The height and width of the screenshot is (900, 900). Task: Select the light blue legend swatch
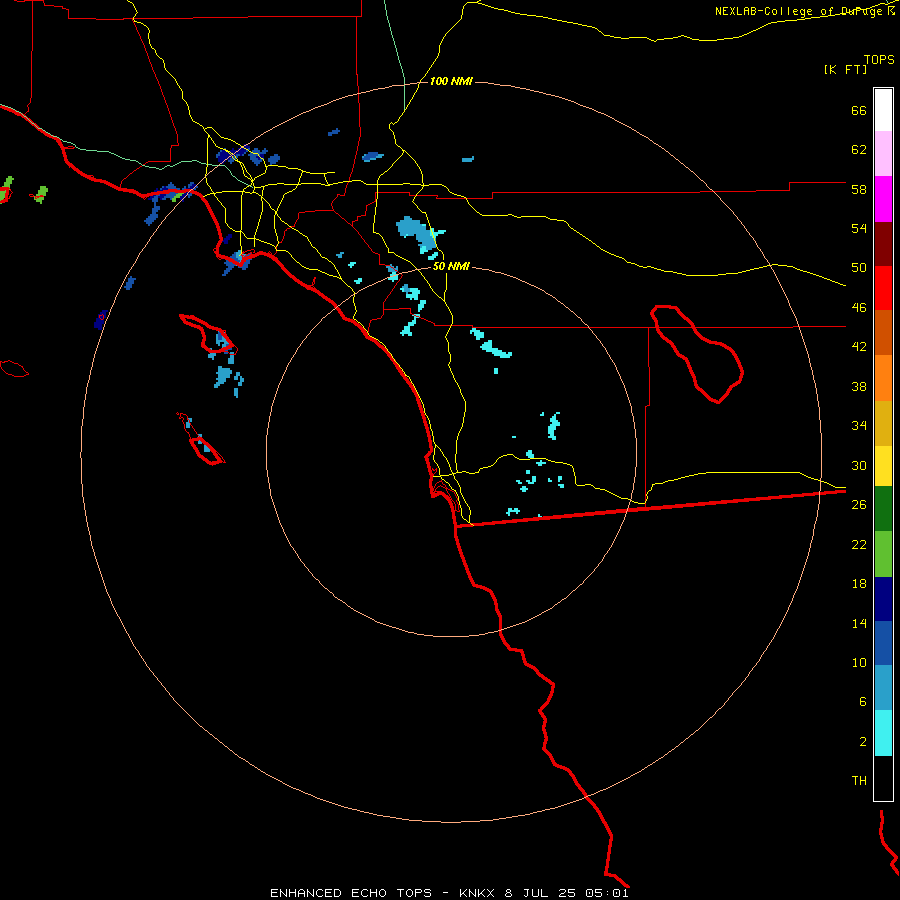point(883,688)
